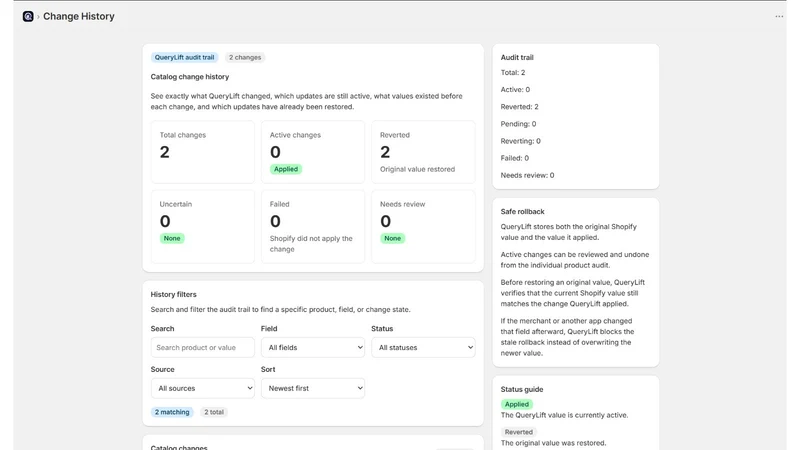Click the Catalog change history heading

[x=190, y=77]
